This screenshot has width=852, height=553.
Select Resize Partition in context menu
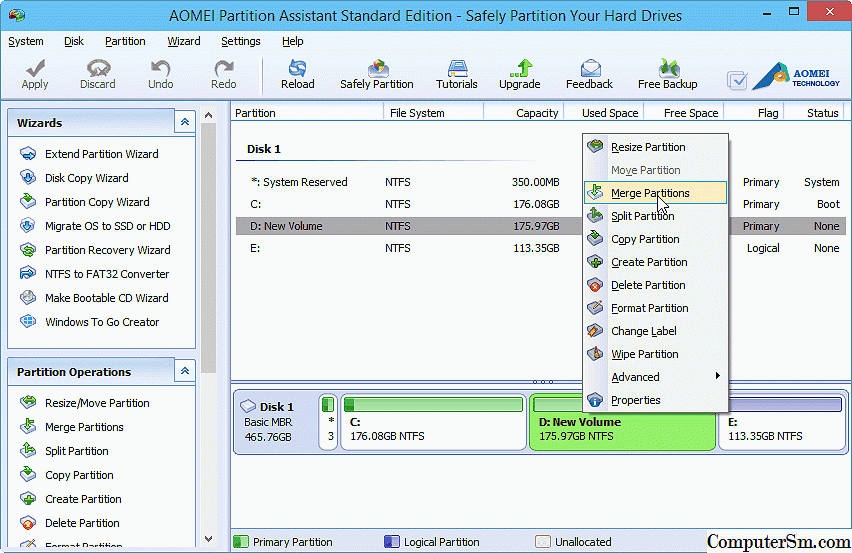656,147
